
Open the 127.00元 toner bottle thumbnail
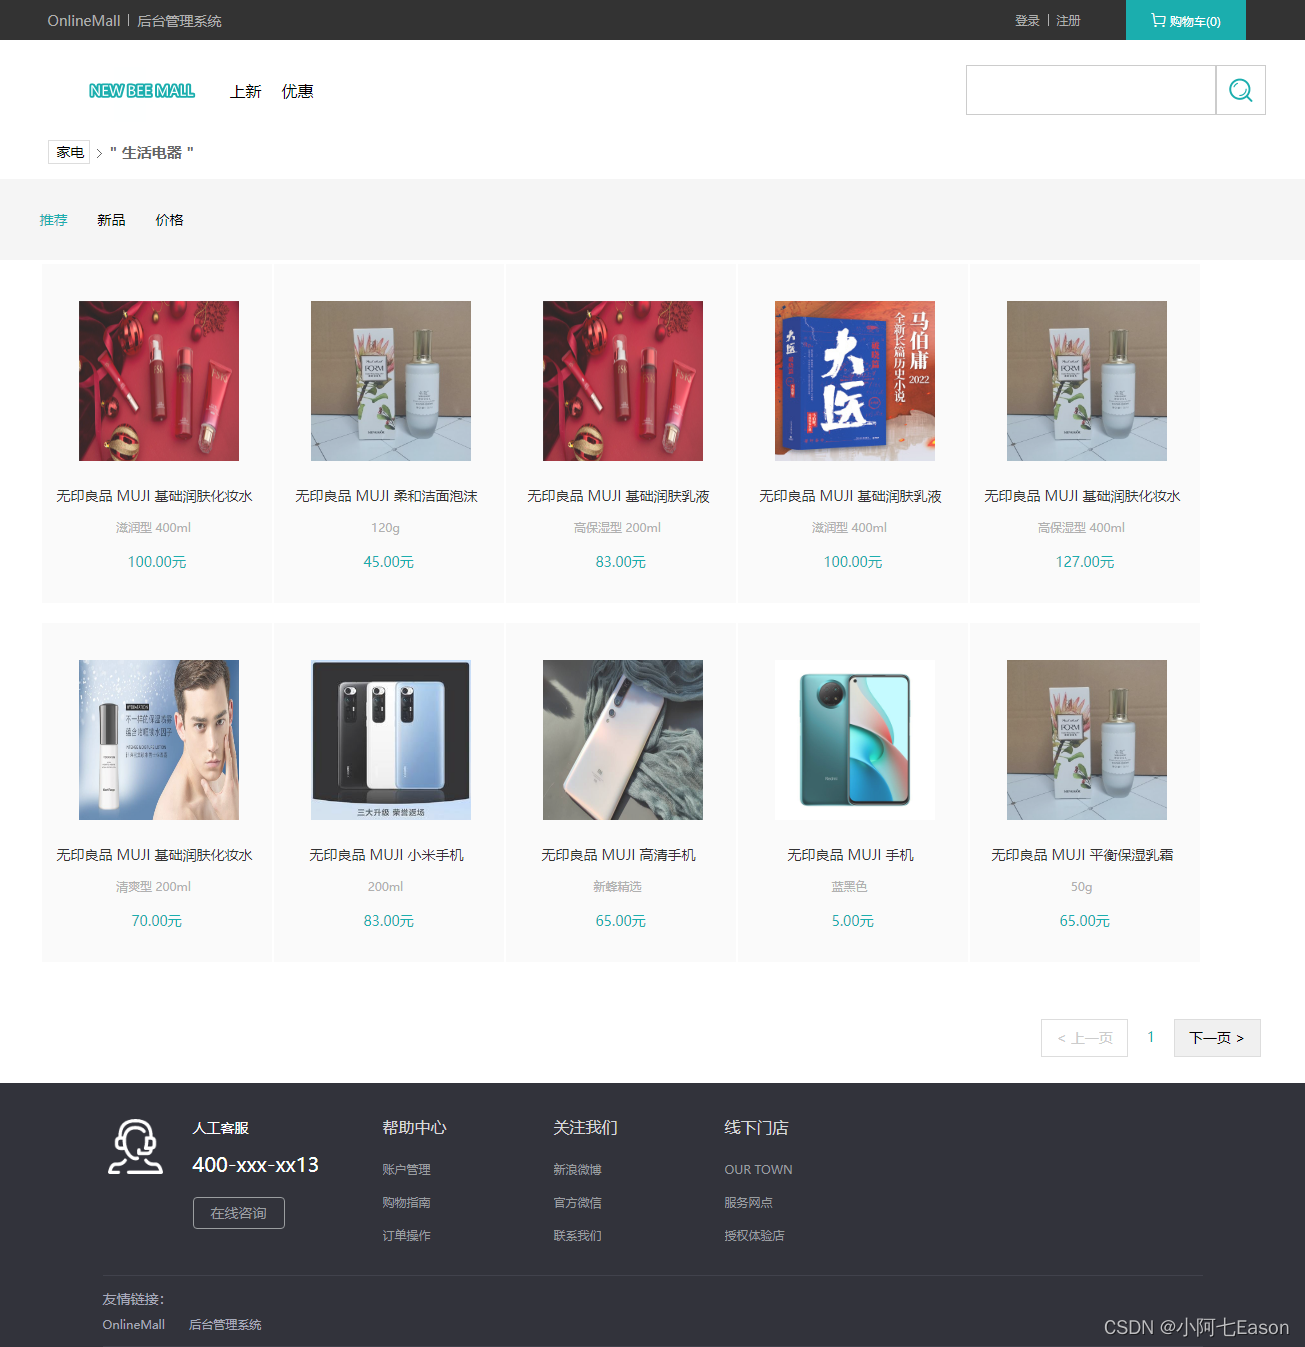1087,381
